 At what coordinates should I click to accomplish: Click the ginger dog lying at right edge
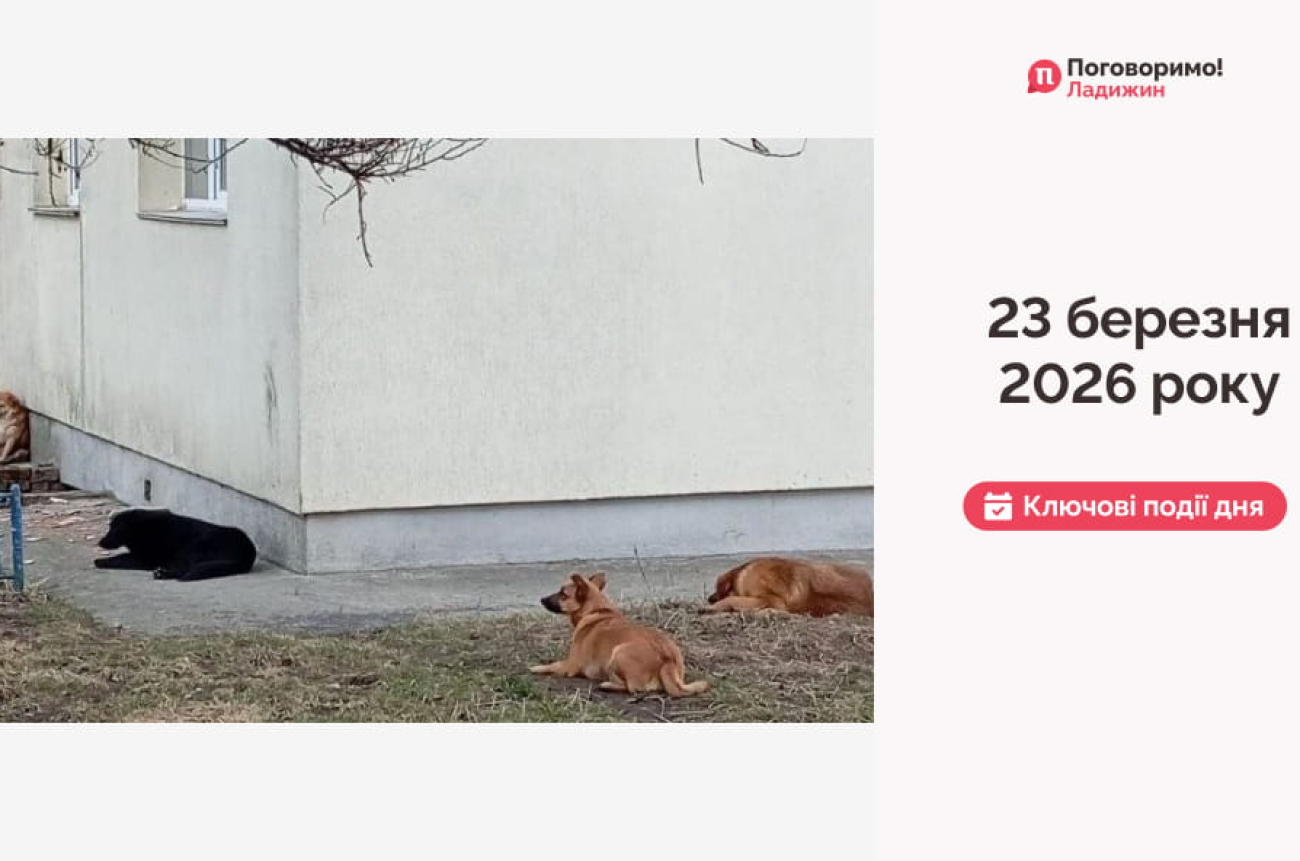pos(790,586)
